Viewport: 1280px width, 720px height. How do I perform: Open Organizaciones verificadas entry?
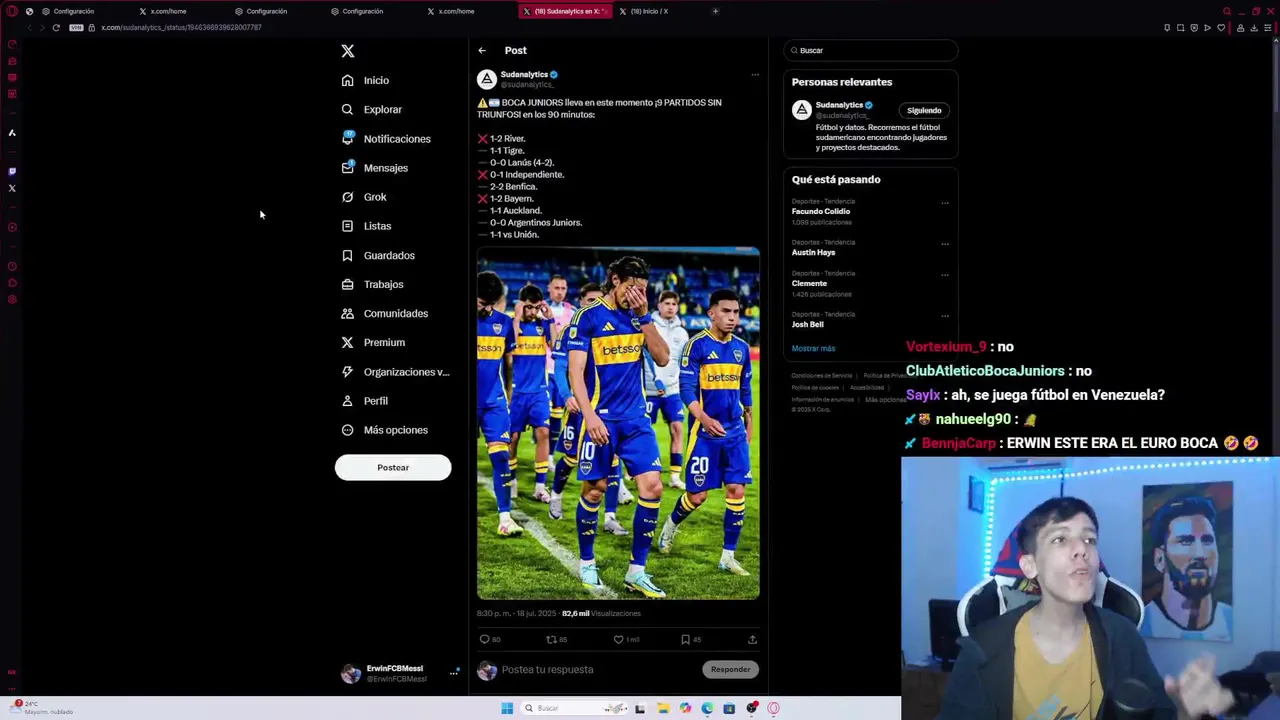pyautogui.click(x=395, y=372)
